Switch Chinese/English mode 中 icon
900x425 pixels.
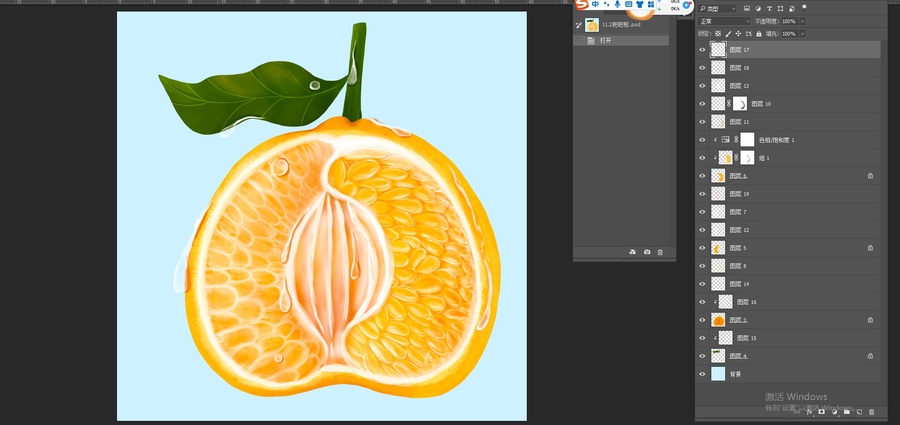tap(596, 5)
